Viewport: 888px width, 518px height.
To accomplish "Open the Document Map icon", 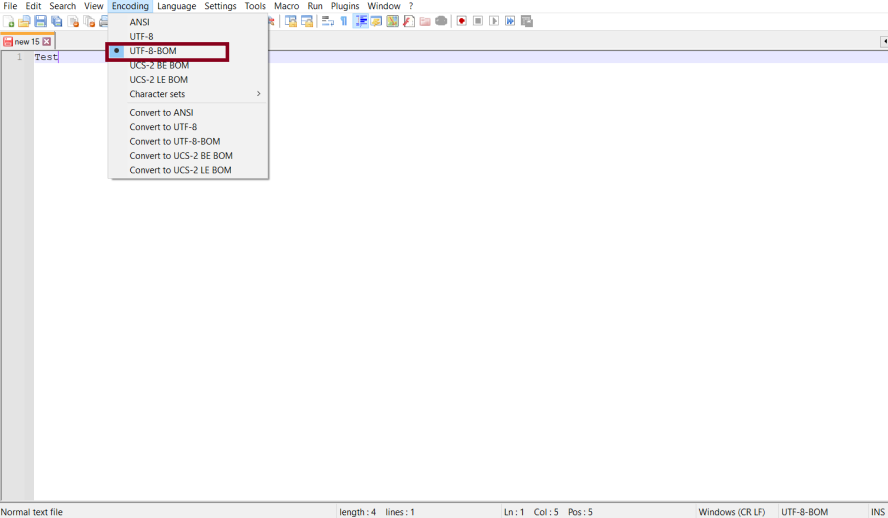I will pyautogui.click(x=392, y=21).
